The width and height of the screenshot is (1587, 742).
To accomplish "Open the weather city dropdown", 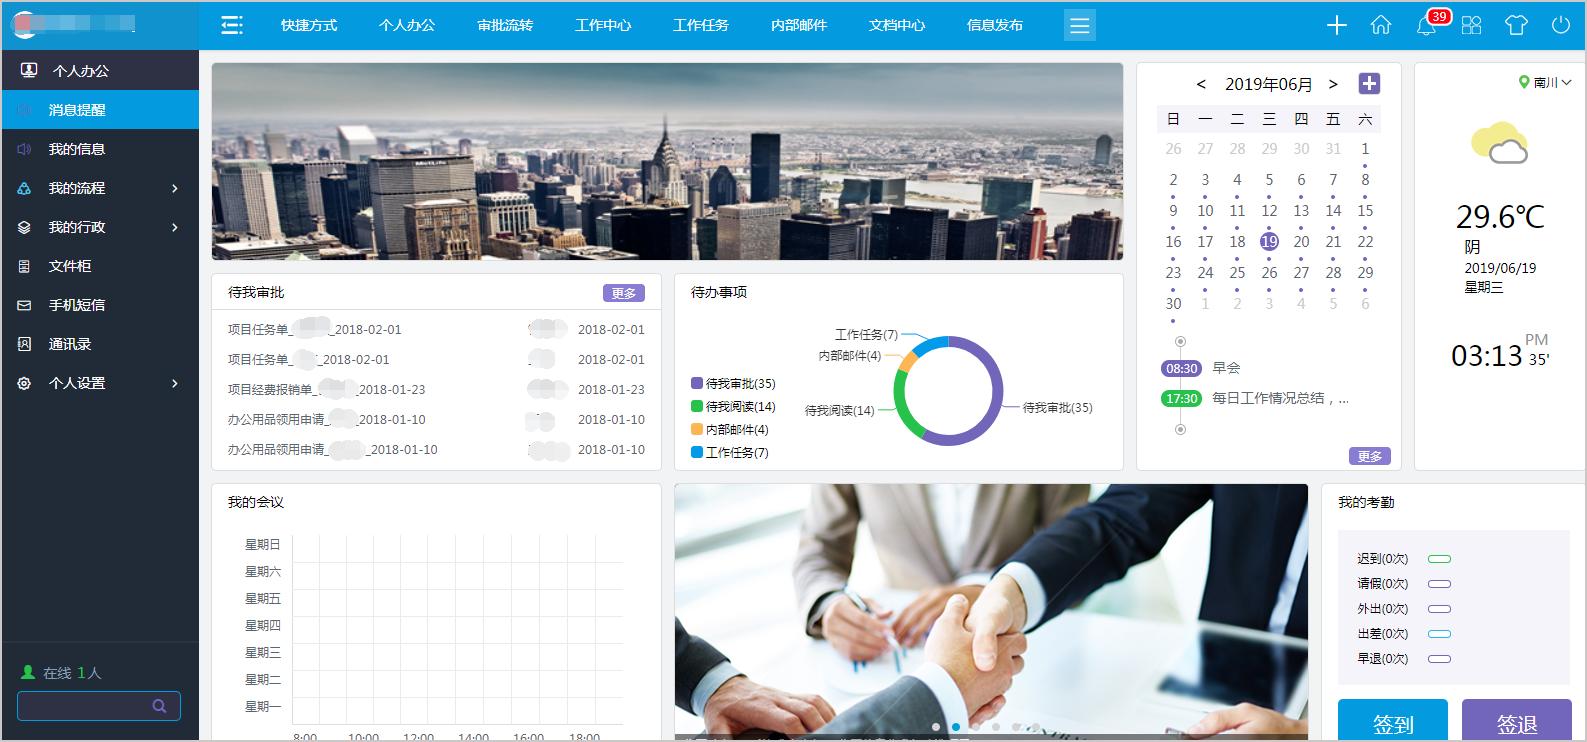I will tap(1545, 83).
